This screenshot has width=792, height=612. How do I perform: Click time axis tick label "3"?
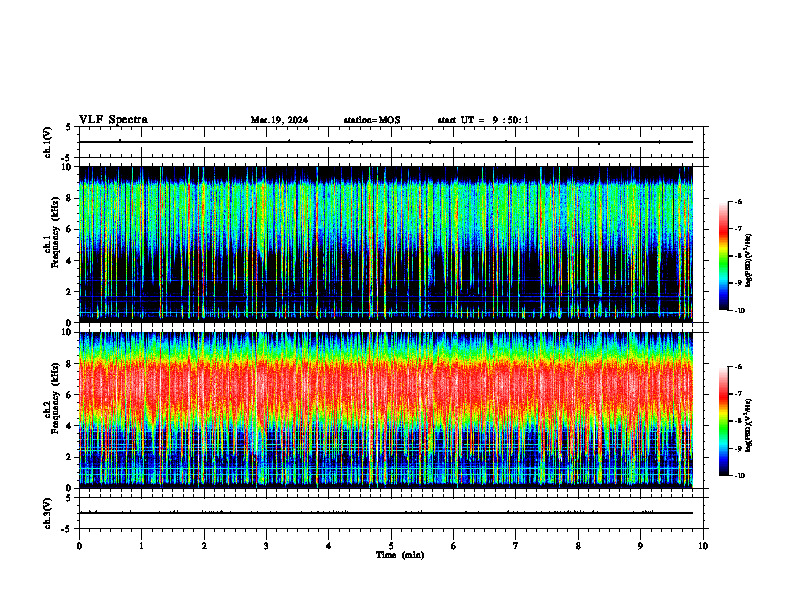266,546
